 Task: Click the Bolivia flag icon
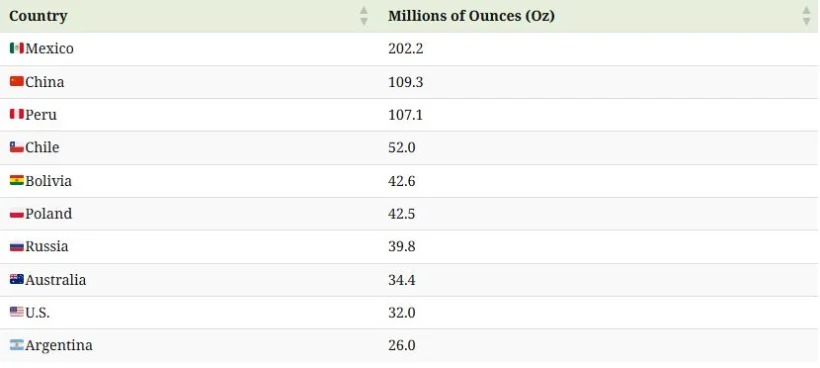point(17,181)
